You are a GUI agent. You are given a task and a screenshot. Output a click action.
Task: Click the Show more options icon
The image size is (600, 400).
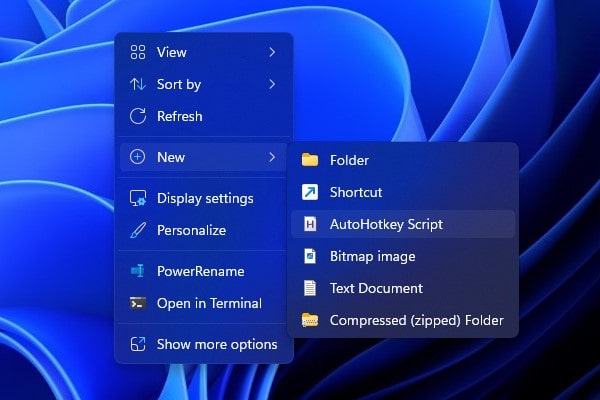click(x=138, y=344)
